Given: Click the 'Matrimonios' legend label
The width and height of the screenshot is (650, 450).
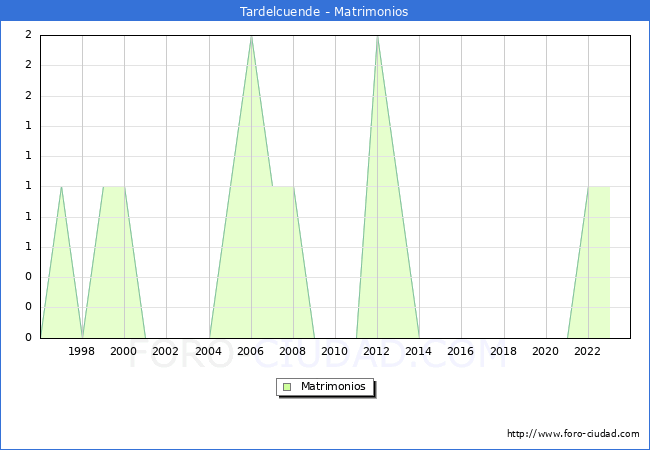Looking at the screenshot, I should [333, 386].
